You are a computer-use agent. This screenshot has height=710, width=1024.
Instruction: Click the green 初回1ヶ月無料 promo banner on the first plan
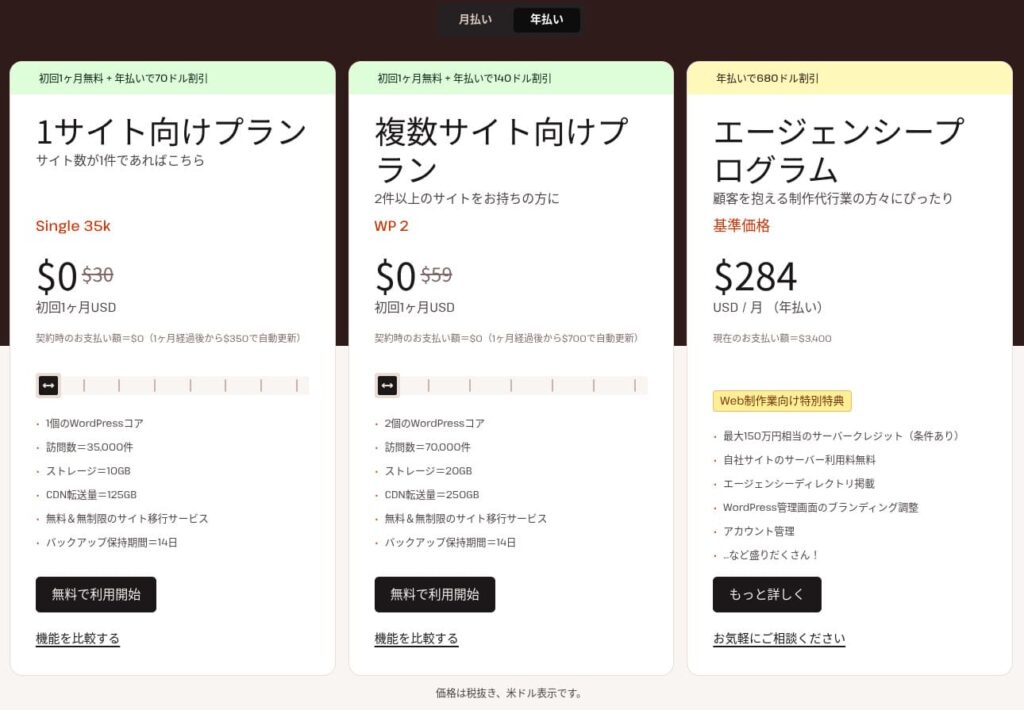tap(172, 77)
